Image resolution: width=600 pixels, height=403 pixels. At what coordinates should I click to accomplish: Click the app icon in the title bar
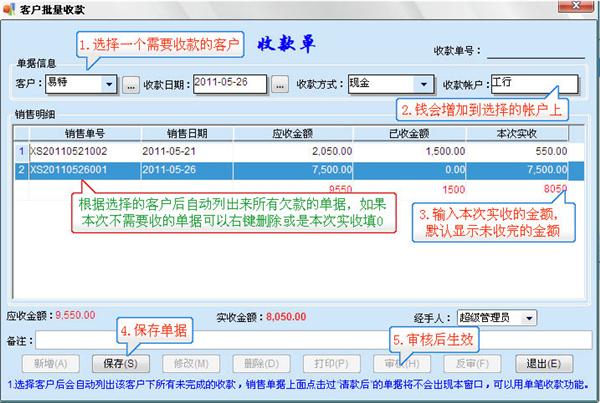(x=10, y=9)
